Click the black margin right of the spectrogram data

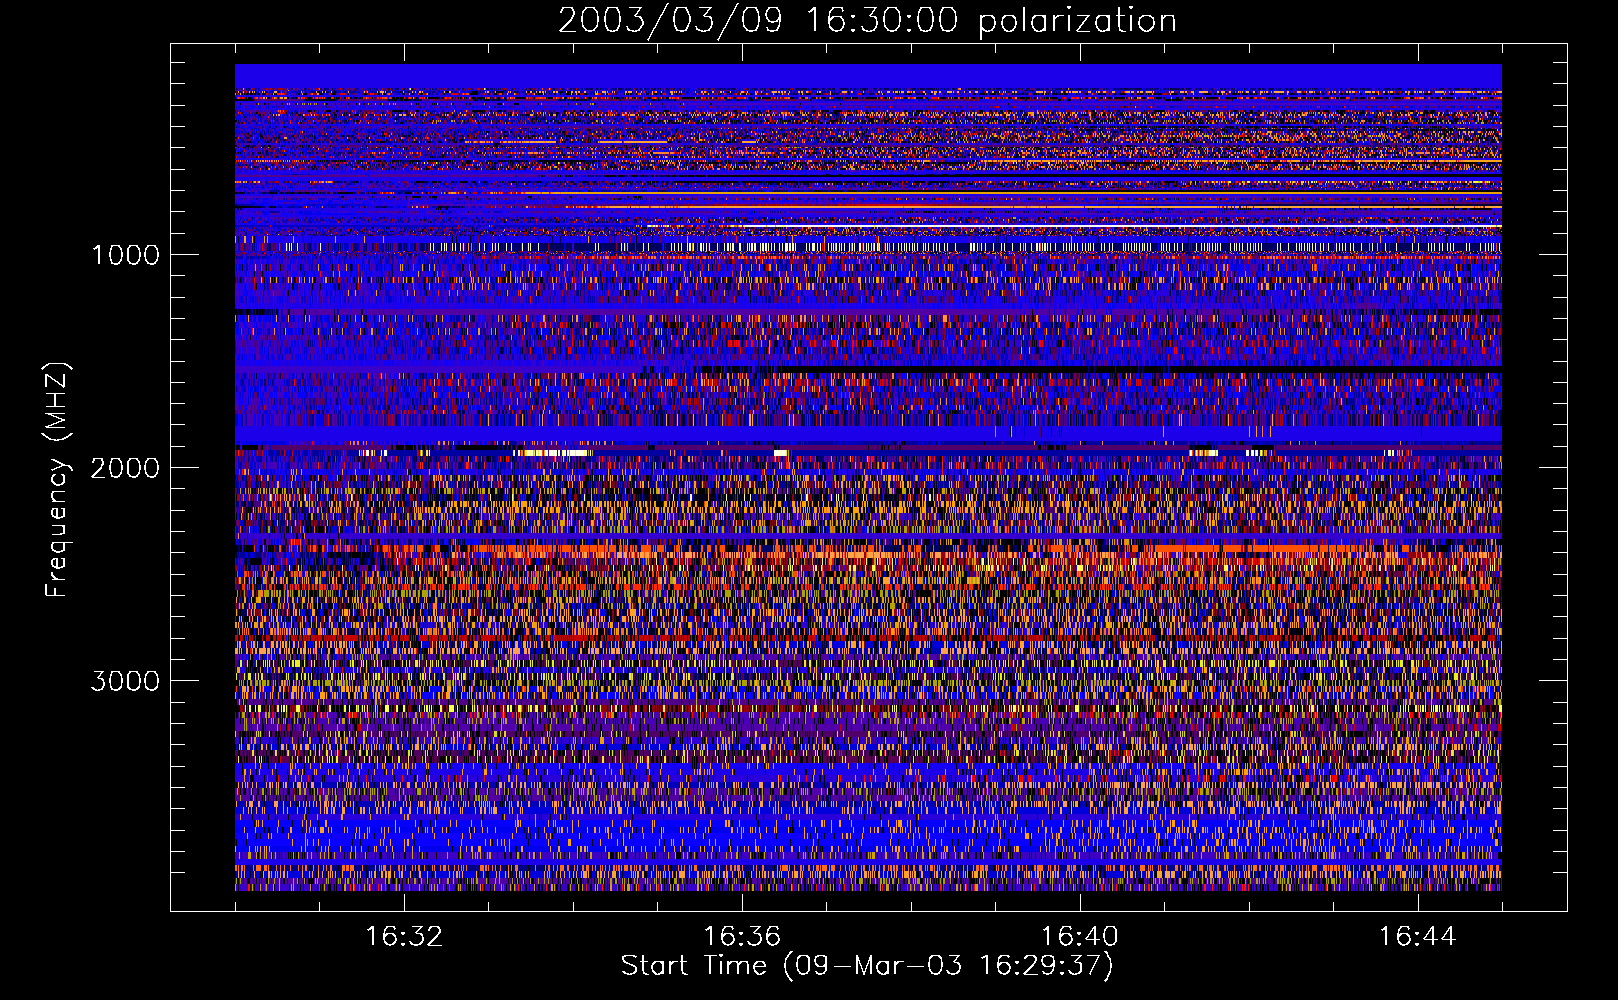click(1534, 478)
